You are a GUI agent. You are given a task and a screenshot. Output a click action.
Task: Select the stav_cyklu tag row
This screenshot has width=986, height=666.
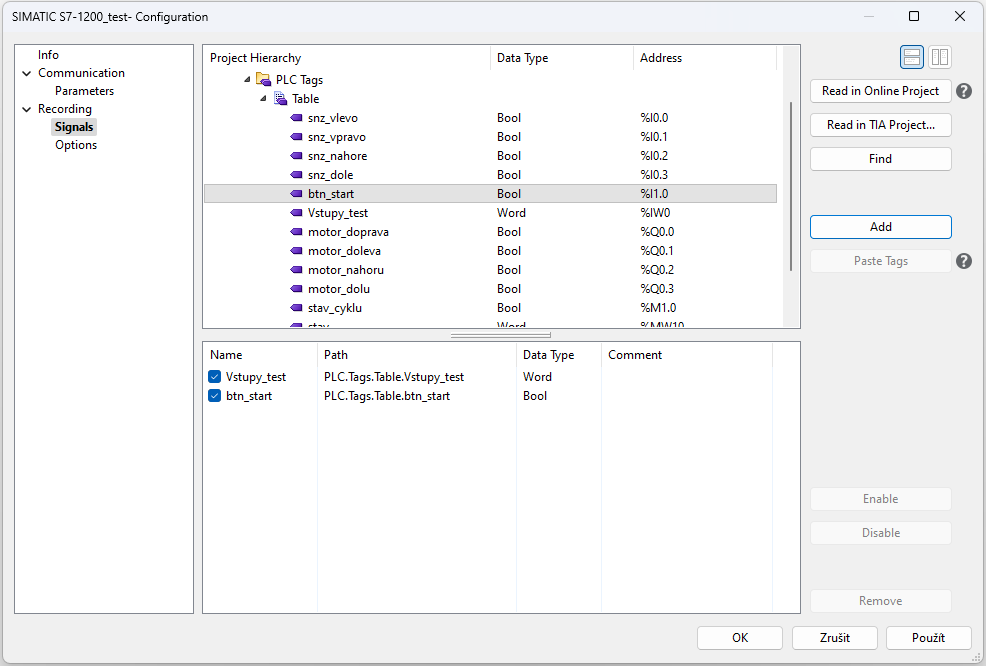[490, 308]
